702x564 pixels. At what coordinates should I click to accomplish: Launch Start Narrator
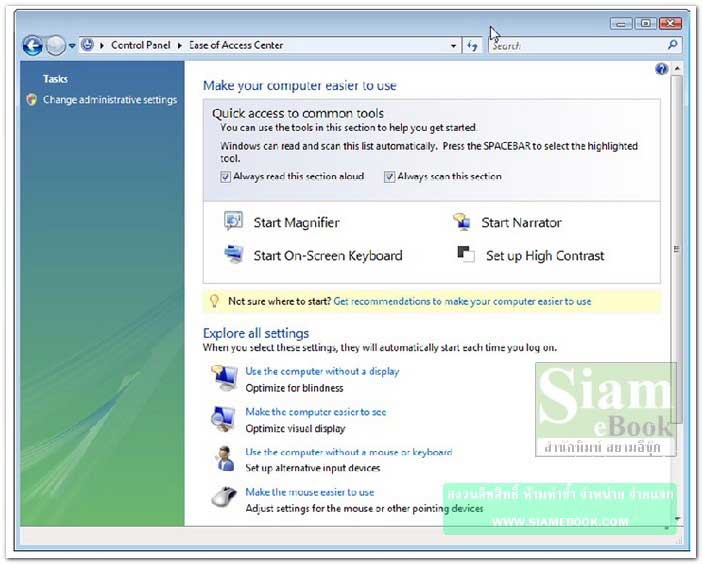pyautogui.click(x=521, y=222)
